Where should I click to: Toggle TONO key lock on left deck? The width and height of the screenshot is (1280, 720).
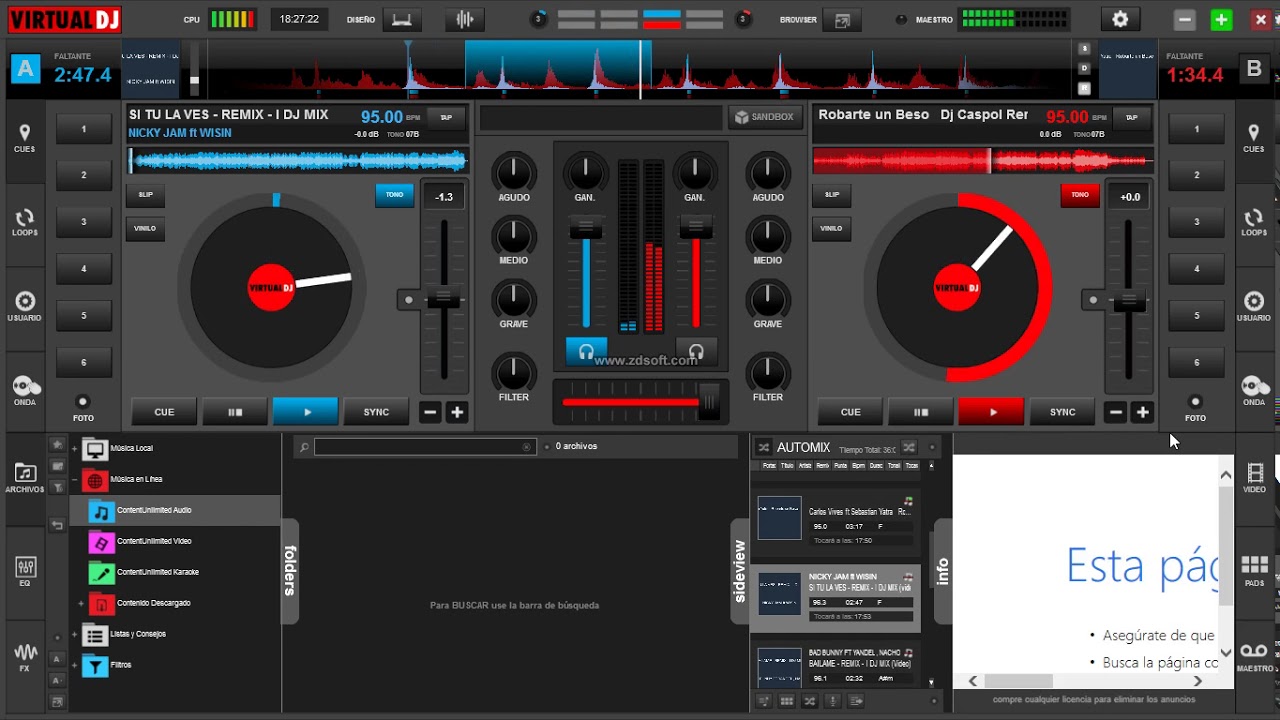(394, 195)
